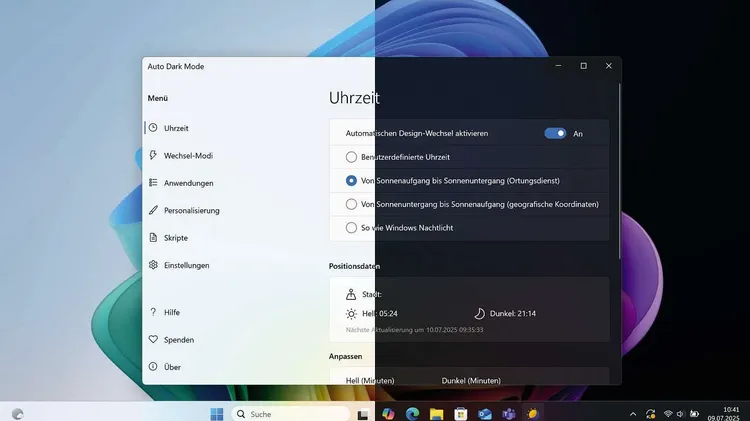
Task: Open the clock and date on taskbar
Action: click(723, 414)
